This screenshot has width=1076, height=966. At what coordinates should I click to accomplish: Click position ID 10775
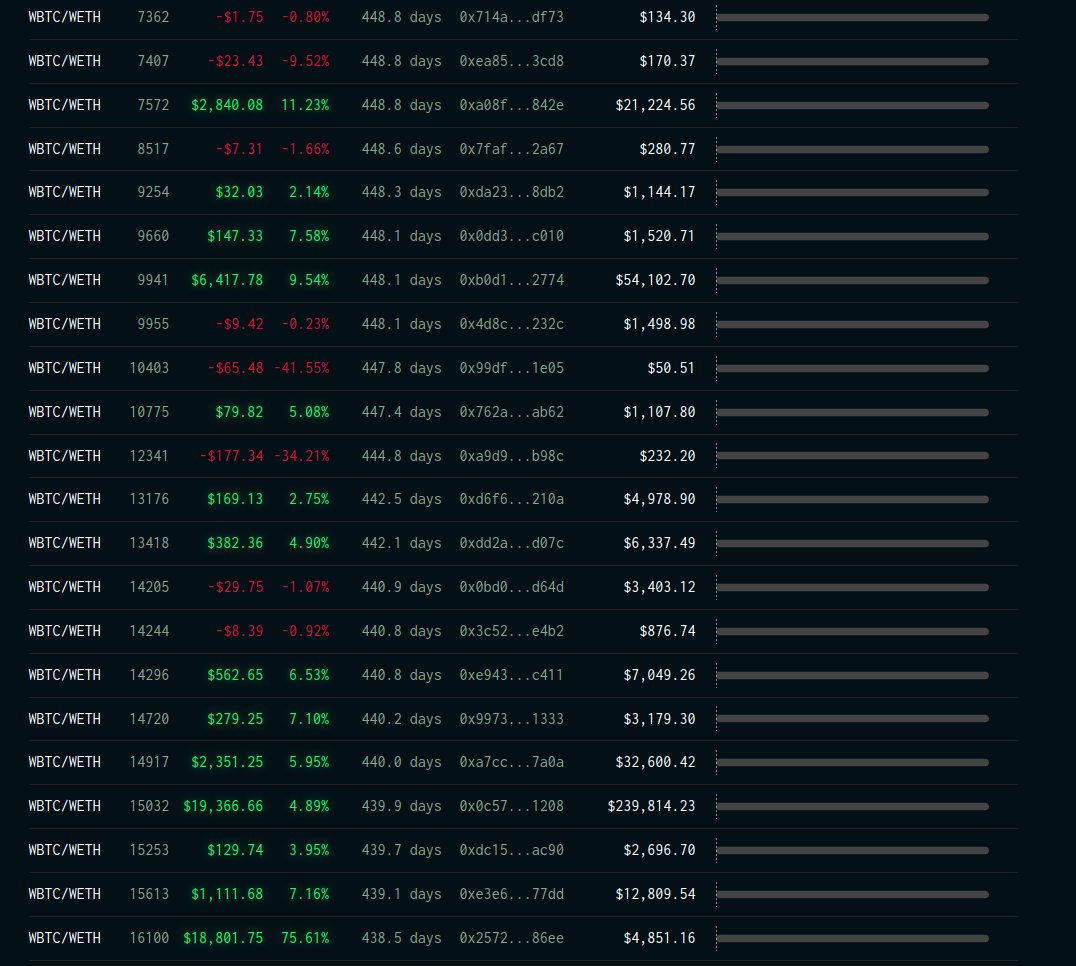[x=149, y=412]
